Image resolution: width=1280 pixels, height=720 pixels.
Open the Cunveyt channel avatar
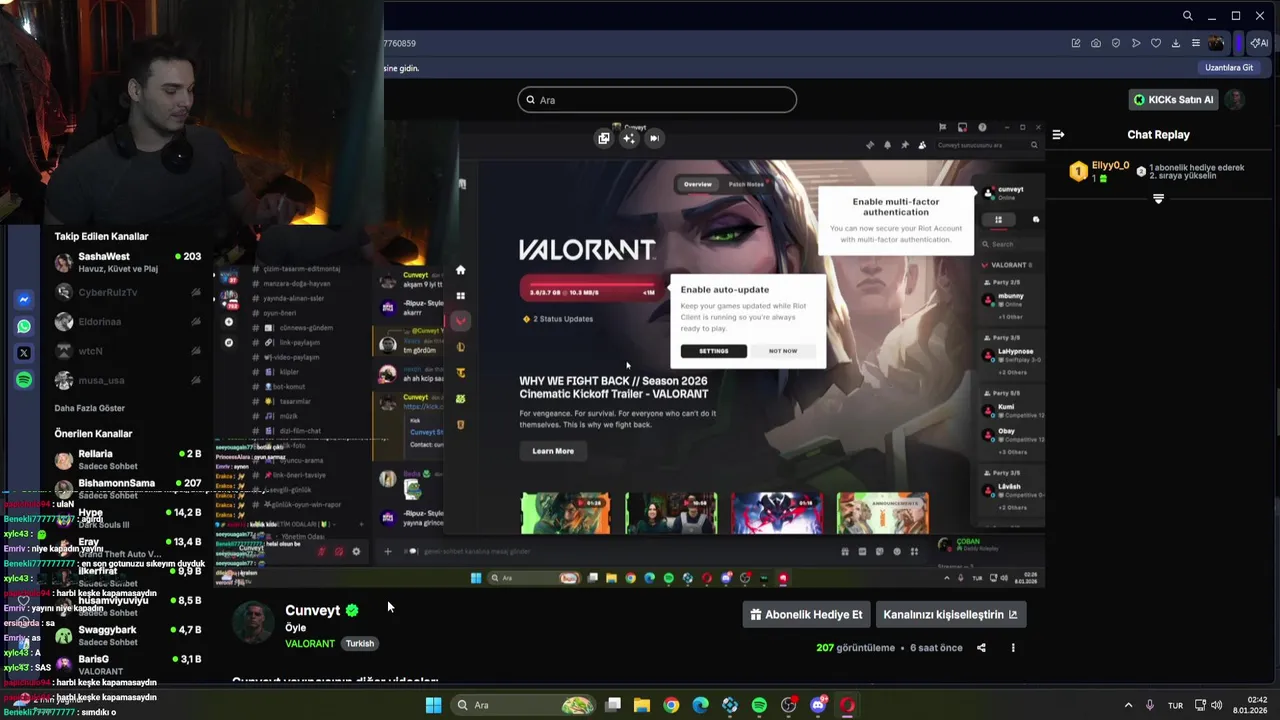pos(253,622)
